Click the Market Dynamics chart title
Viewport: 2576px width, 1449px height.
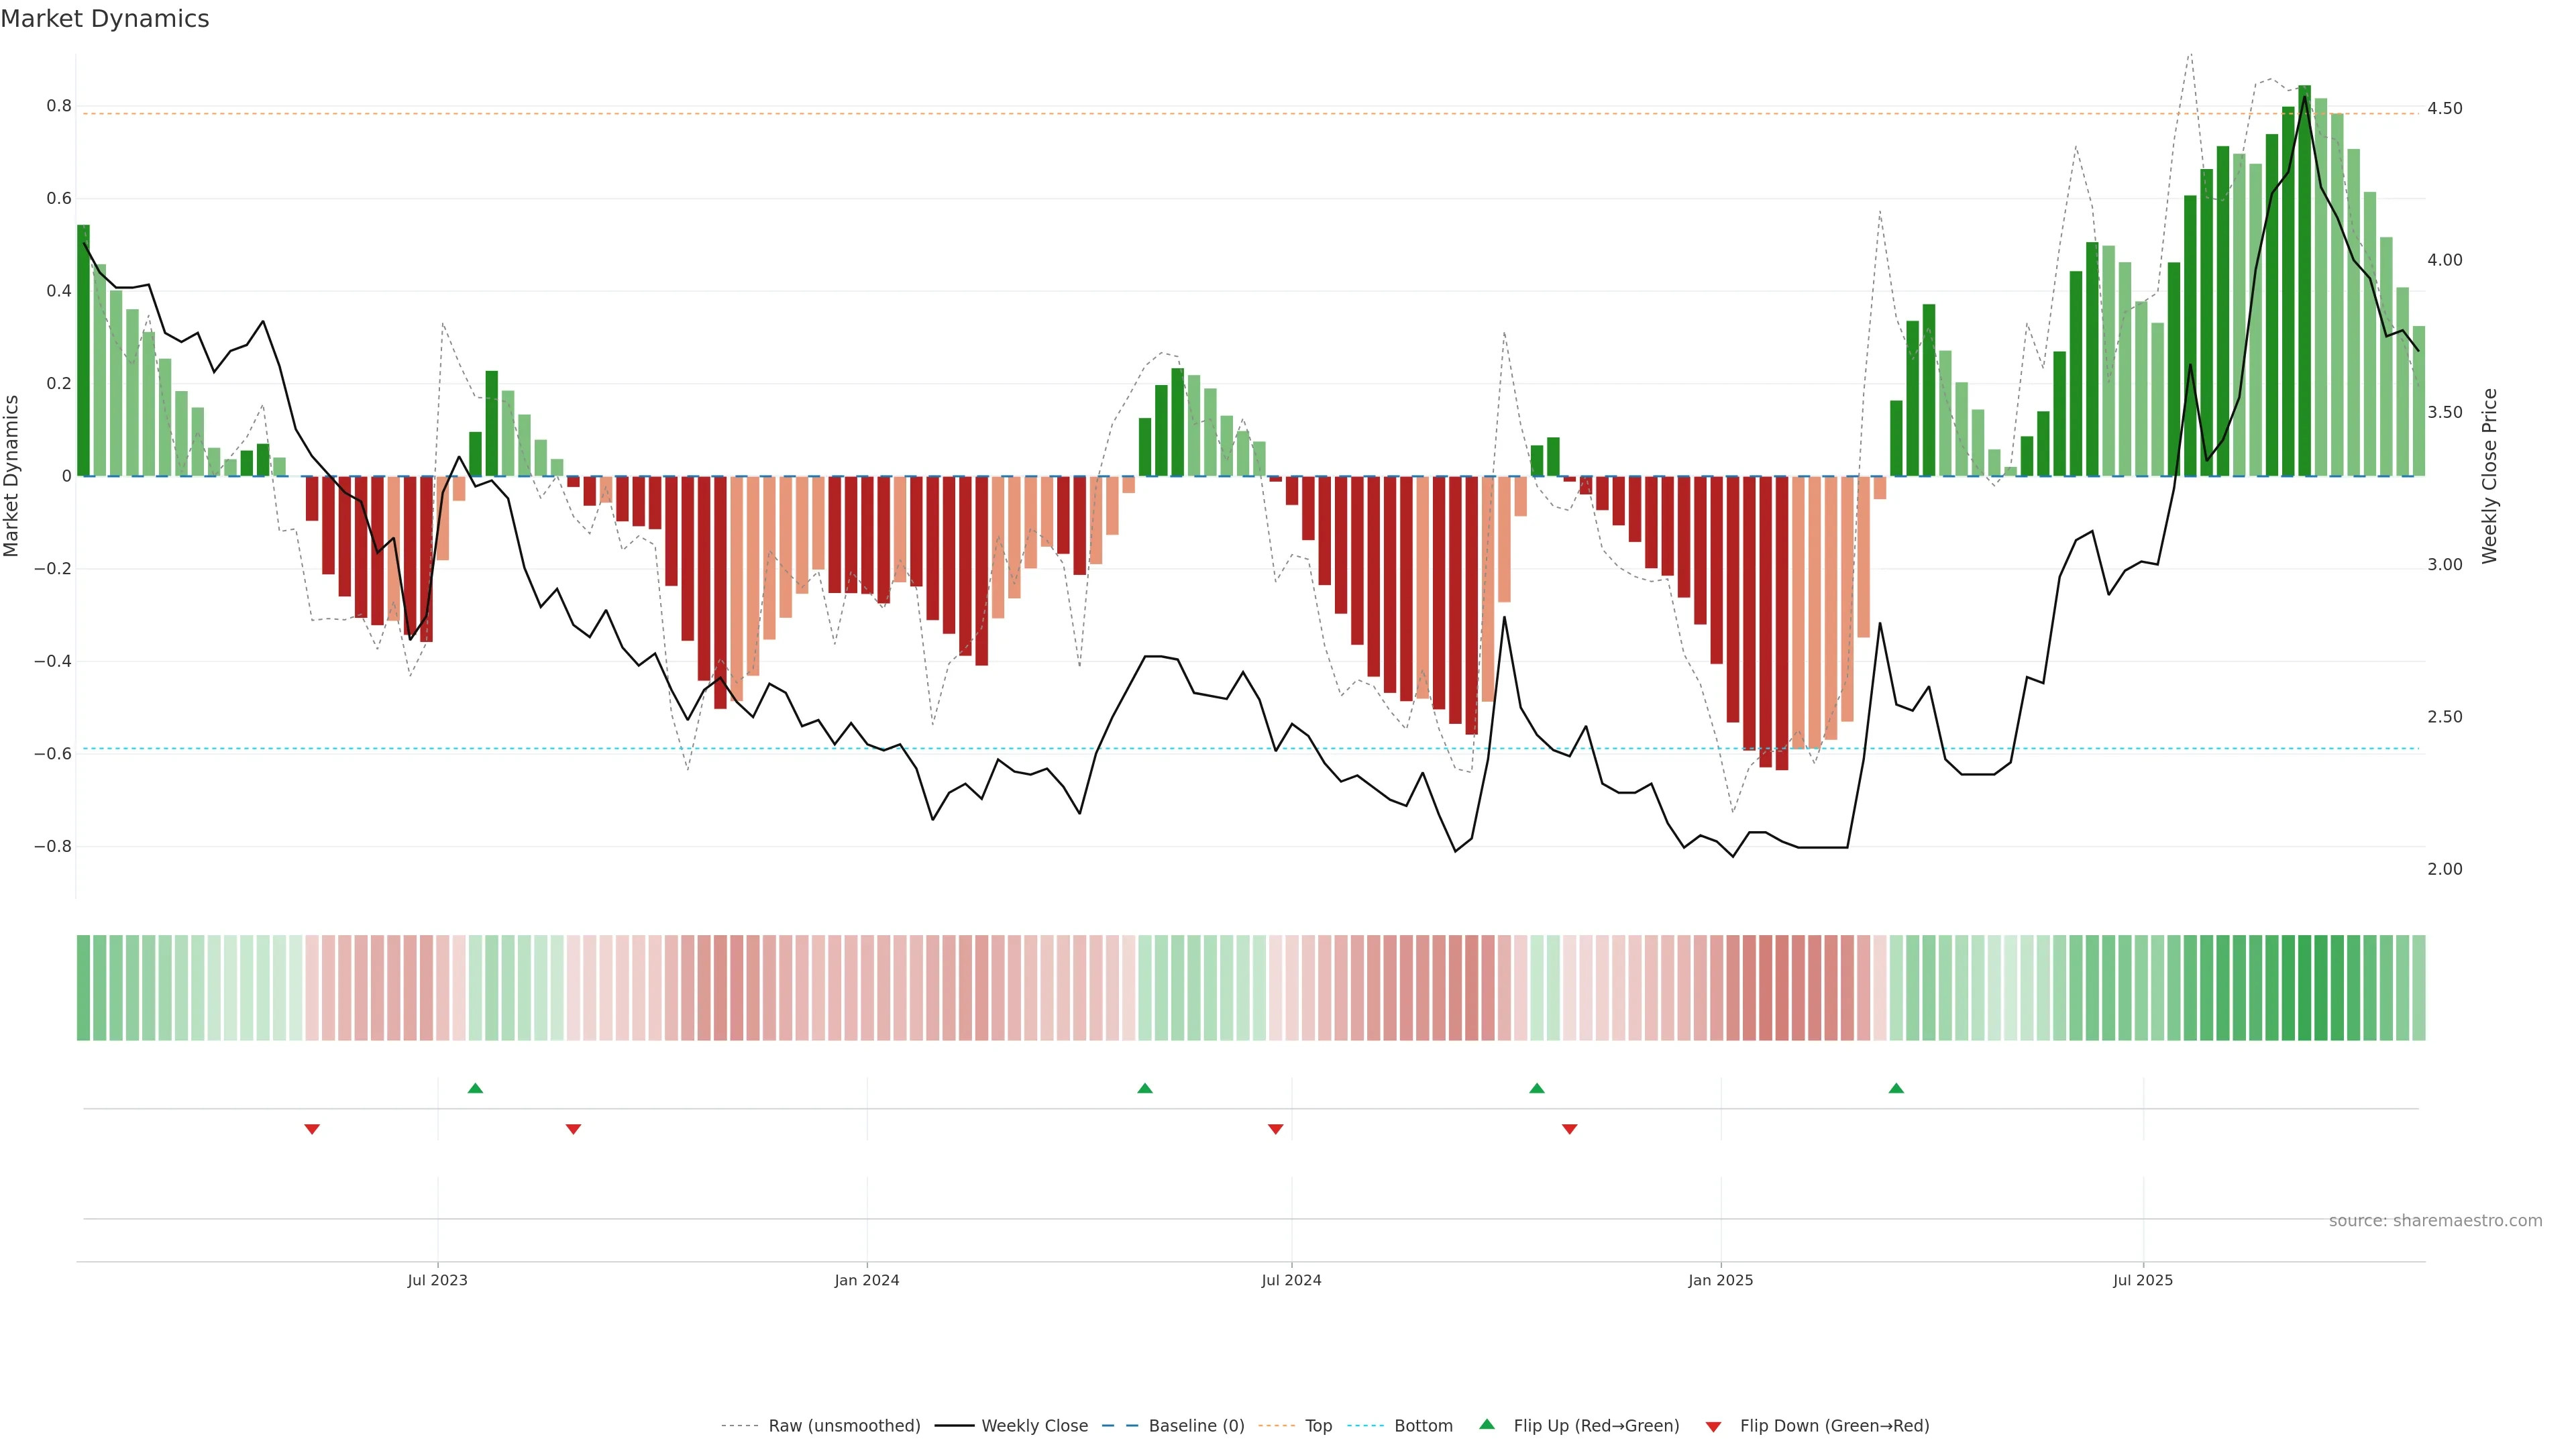coord(105,19)
